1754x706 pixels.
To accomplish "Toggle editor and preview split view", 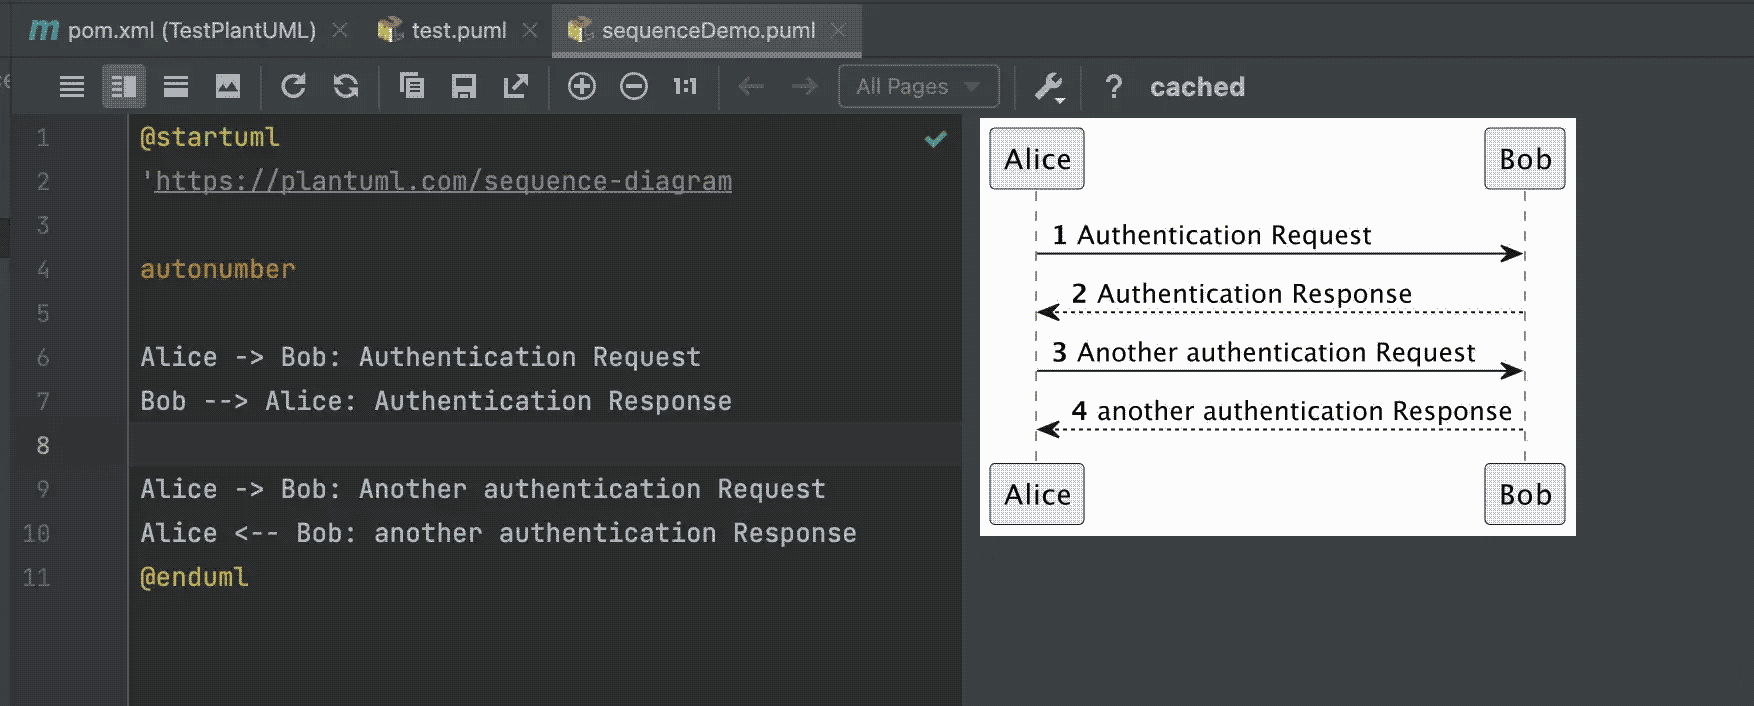I will [x=124, y=87].
